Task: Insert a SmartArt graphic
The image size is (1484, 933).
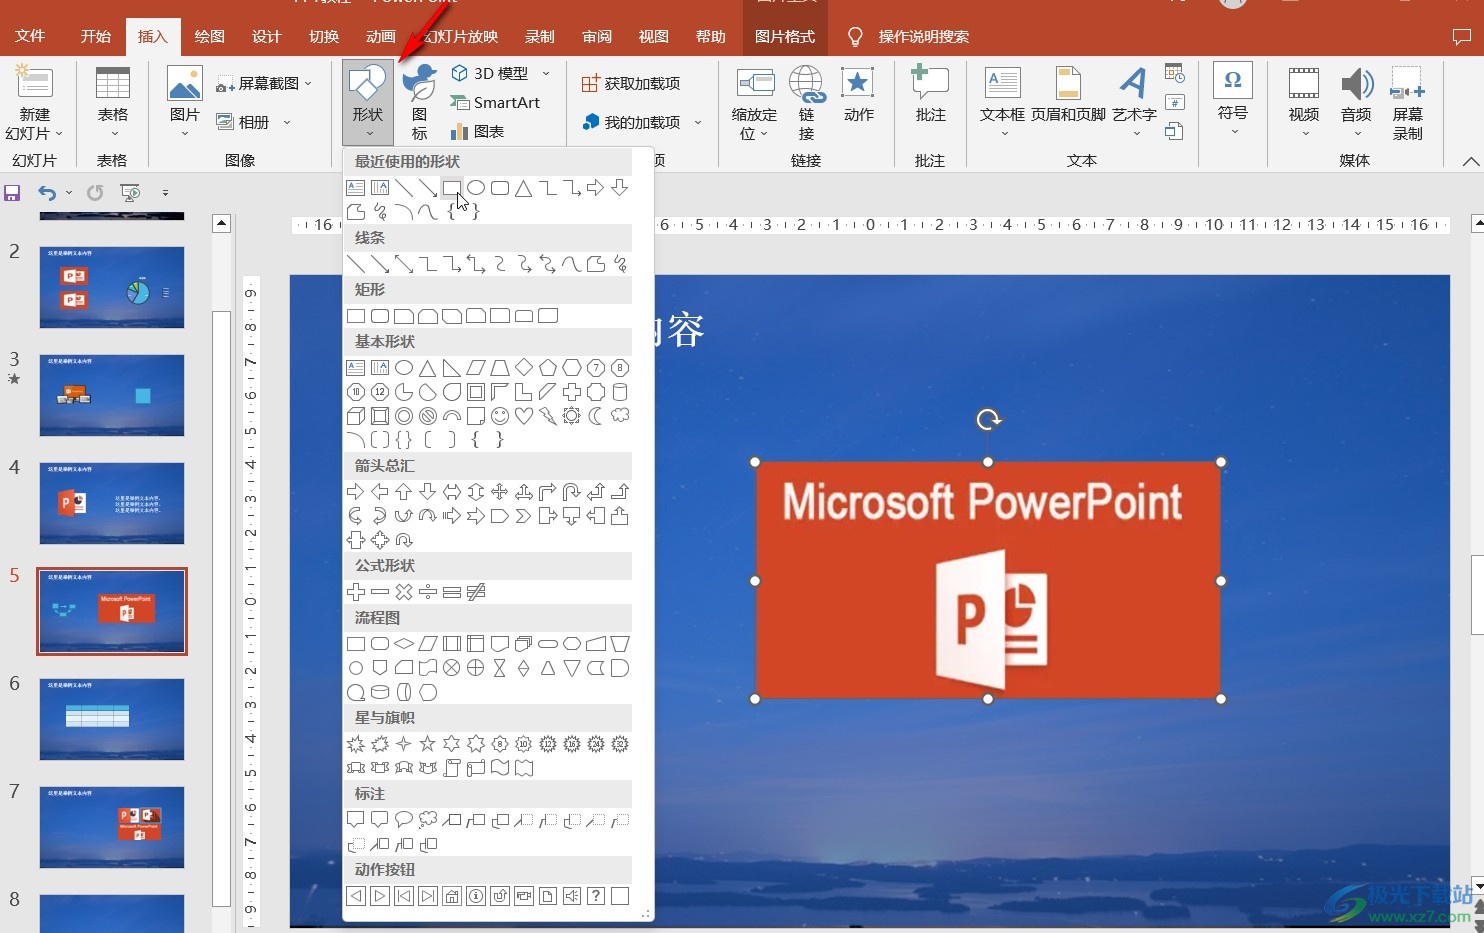Action: 495,102
